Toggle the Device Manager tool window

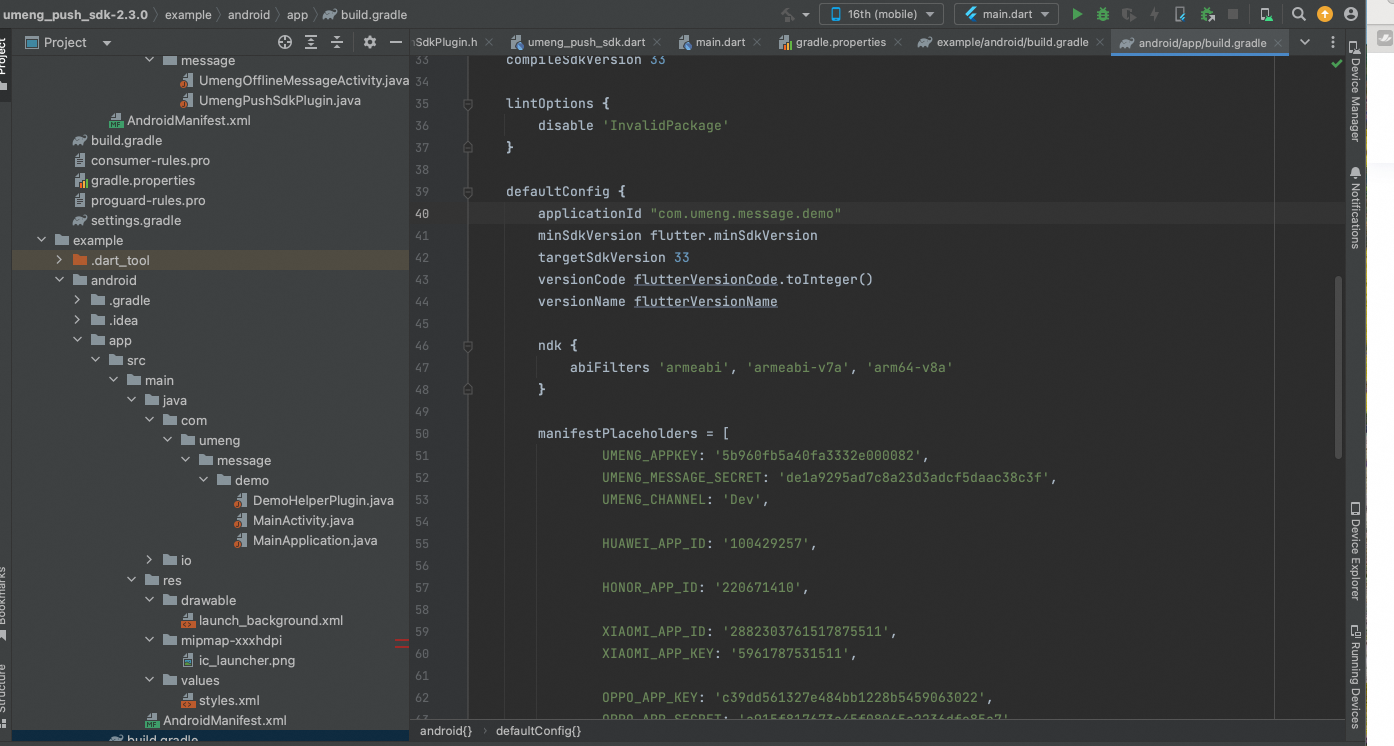pos(1355,92)
